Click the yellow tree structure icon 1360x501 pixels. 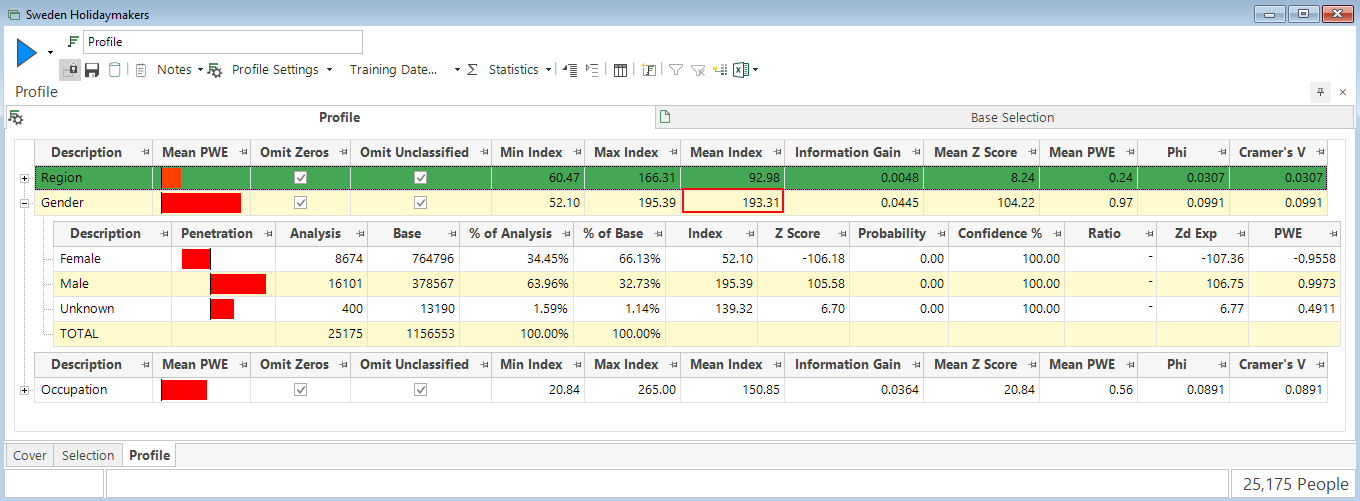click(x=719, y=70)
